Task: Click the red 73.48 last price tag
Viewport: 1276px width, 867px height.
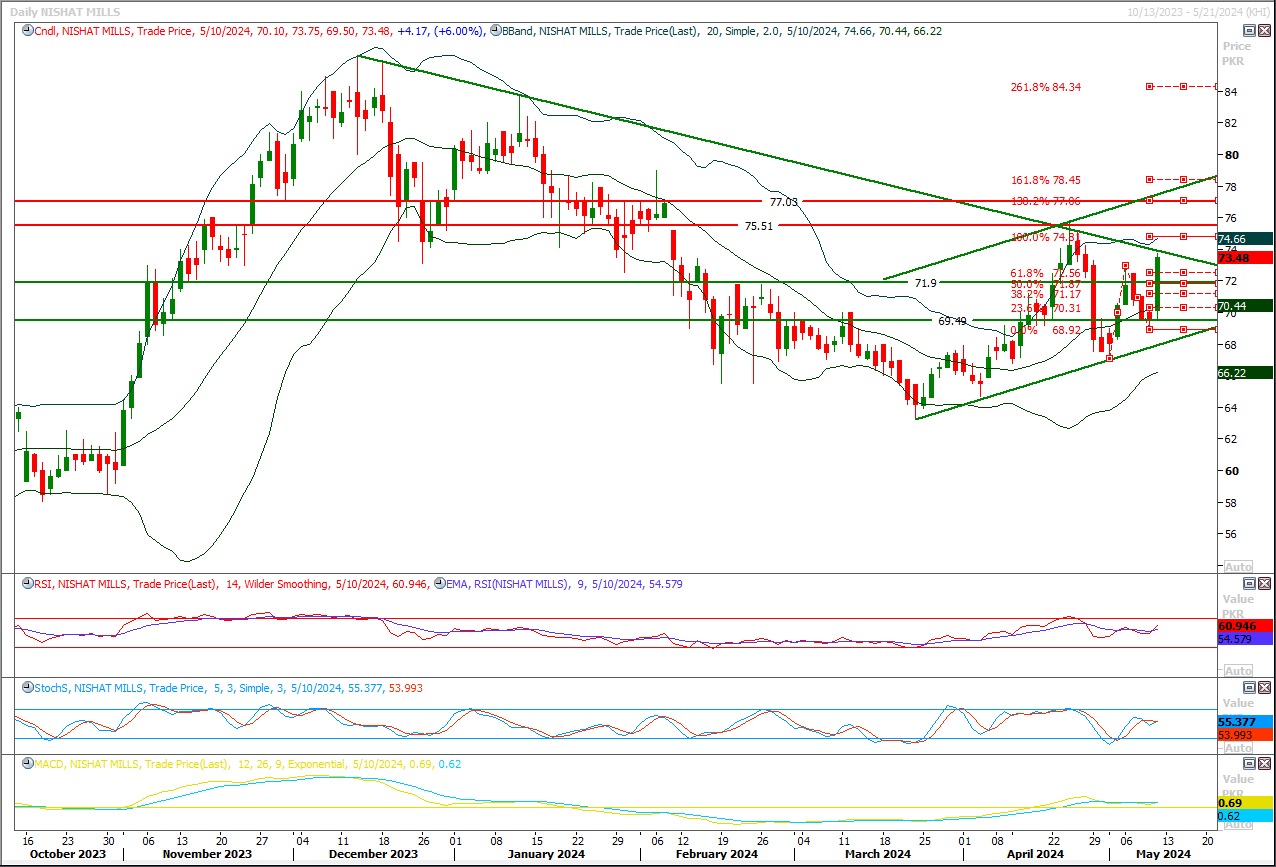Action: point(1244,258)
